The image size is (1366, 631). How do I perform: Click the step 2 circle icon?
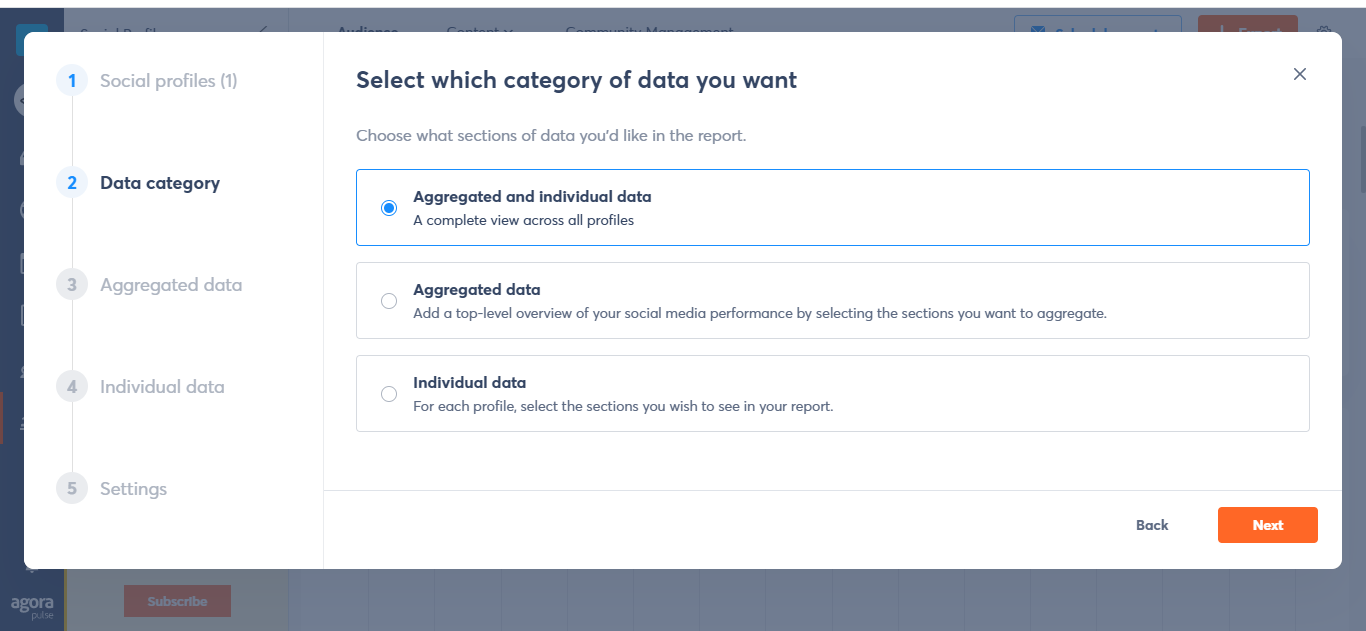(72, 183)
